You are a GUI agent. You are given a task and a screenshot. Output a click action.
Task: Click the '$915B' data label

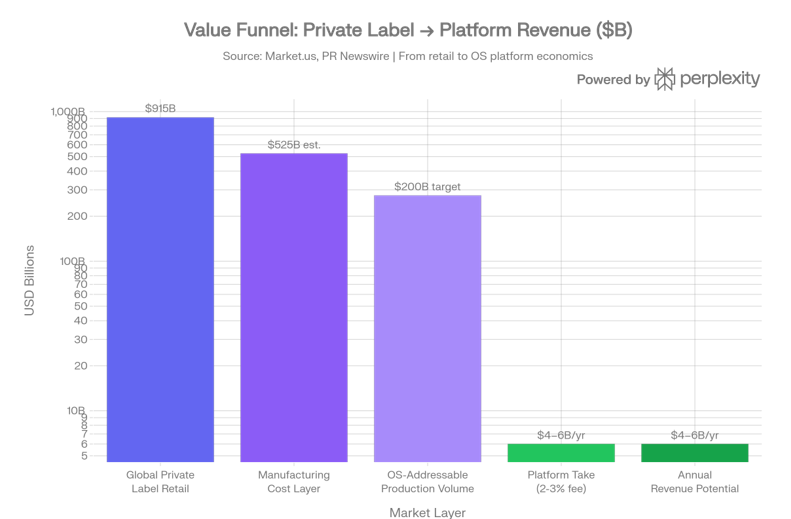tap(160, 108)
